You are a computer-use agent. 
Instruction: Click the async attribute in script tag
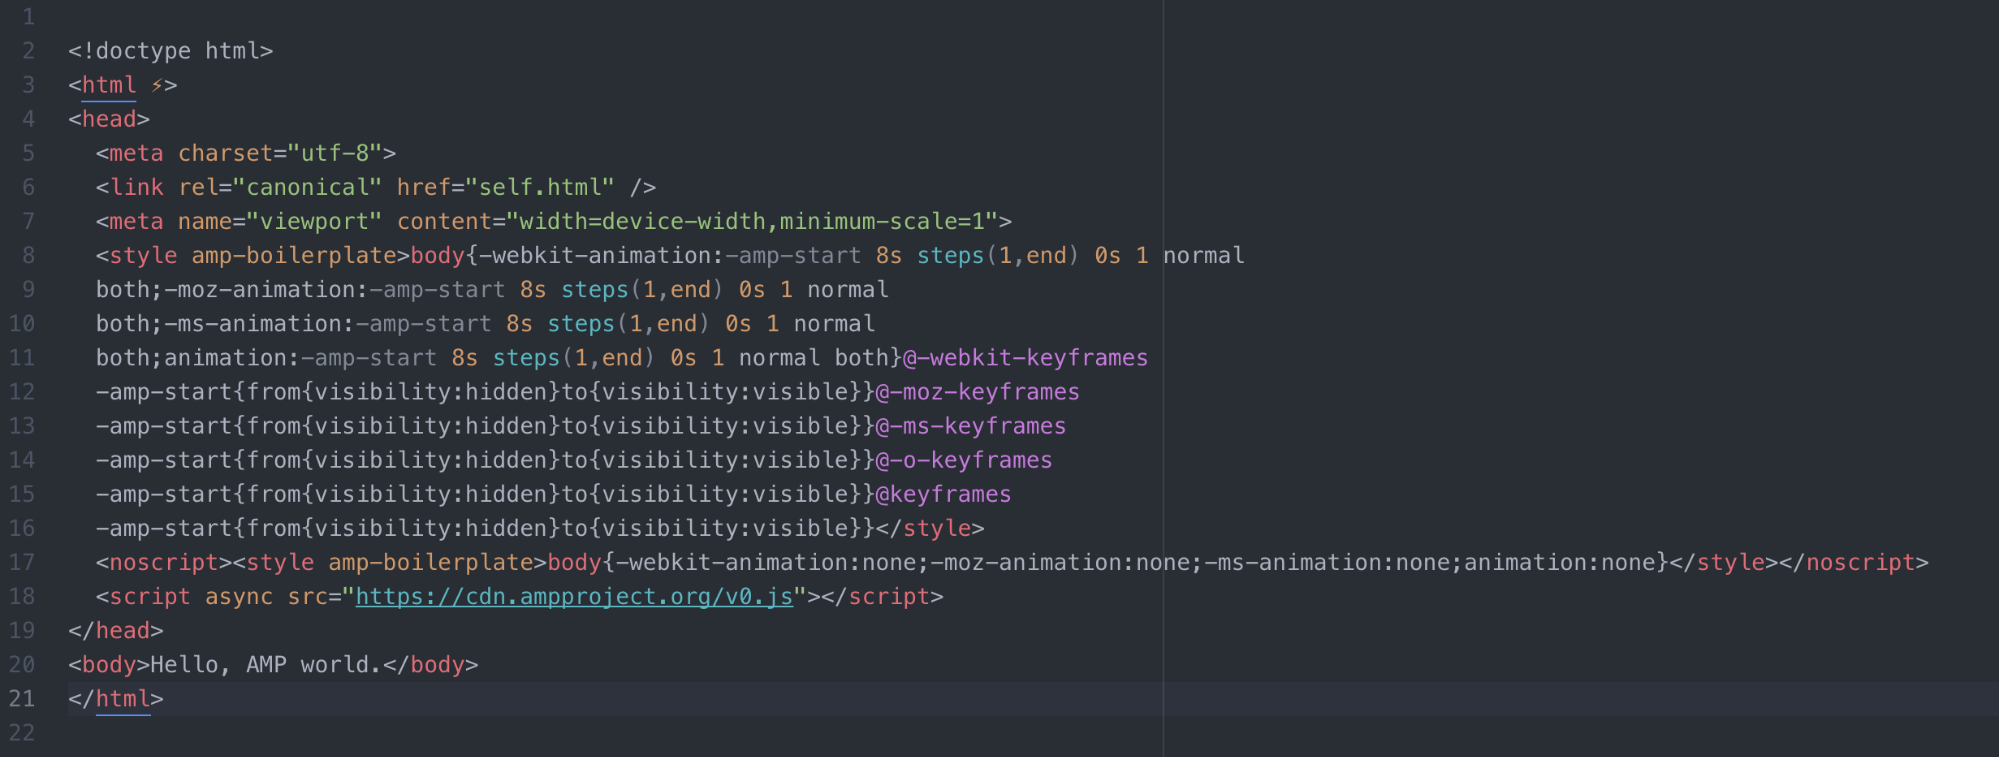click(x=239, y=597)
